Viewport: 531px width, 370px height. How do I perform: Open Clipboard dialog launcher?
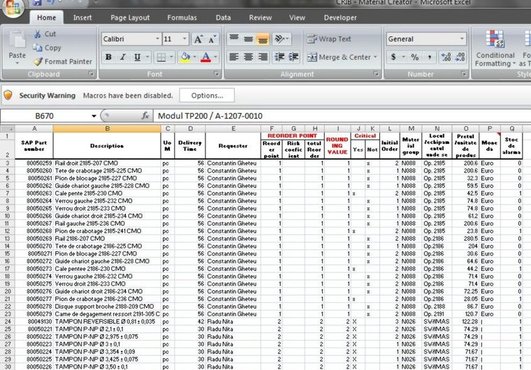[91, 74]
